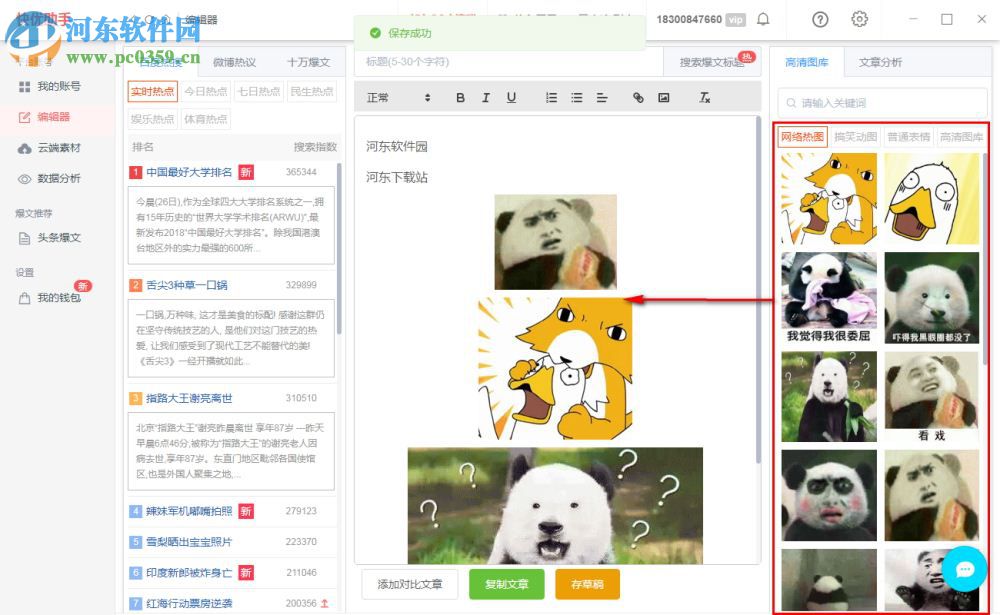
Task: Open the settings gear icon
Action: pos(859,19)
